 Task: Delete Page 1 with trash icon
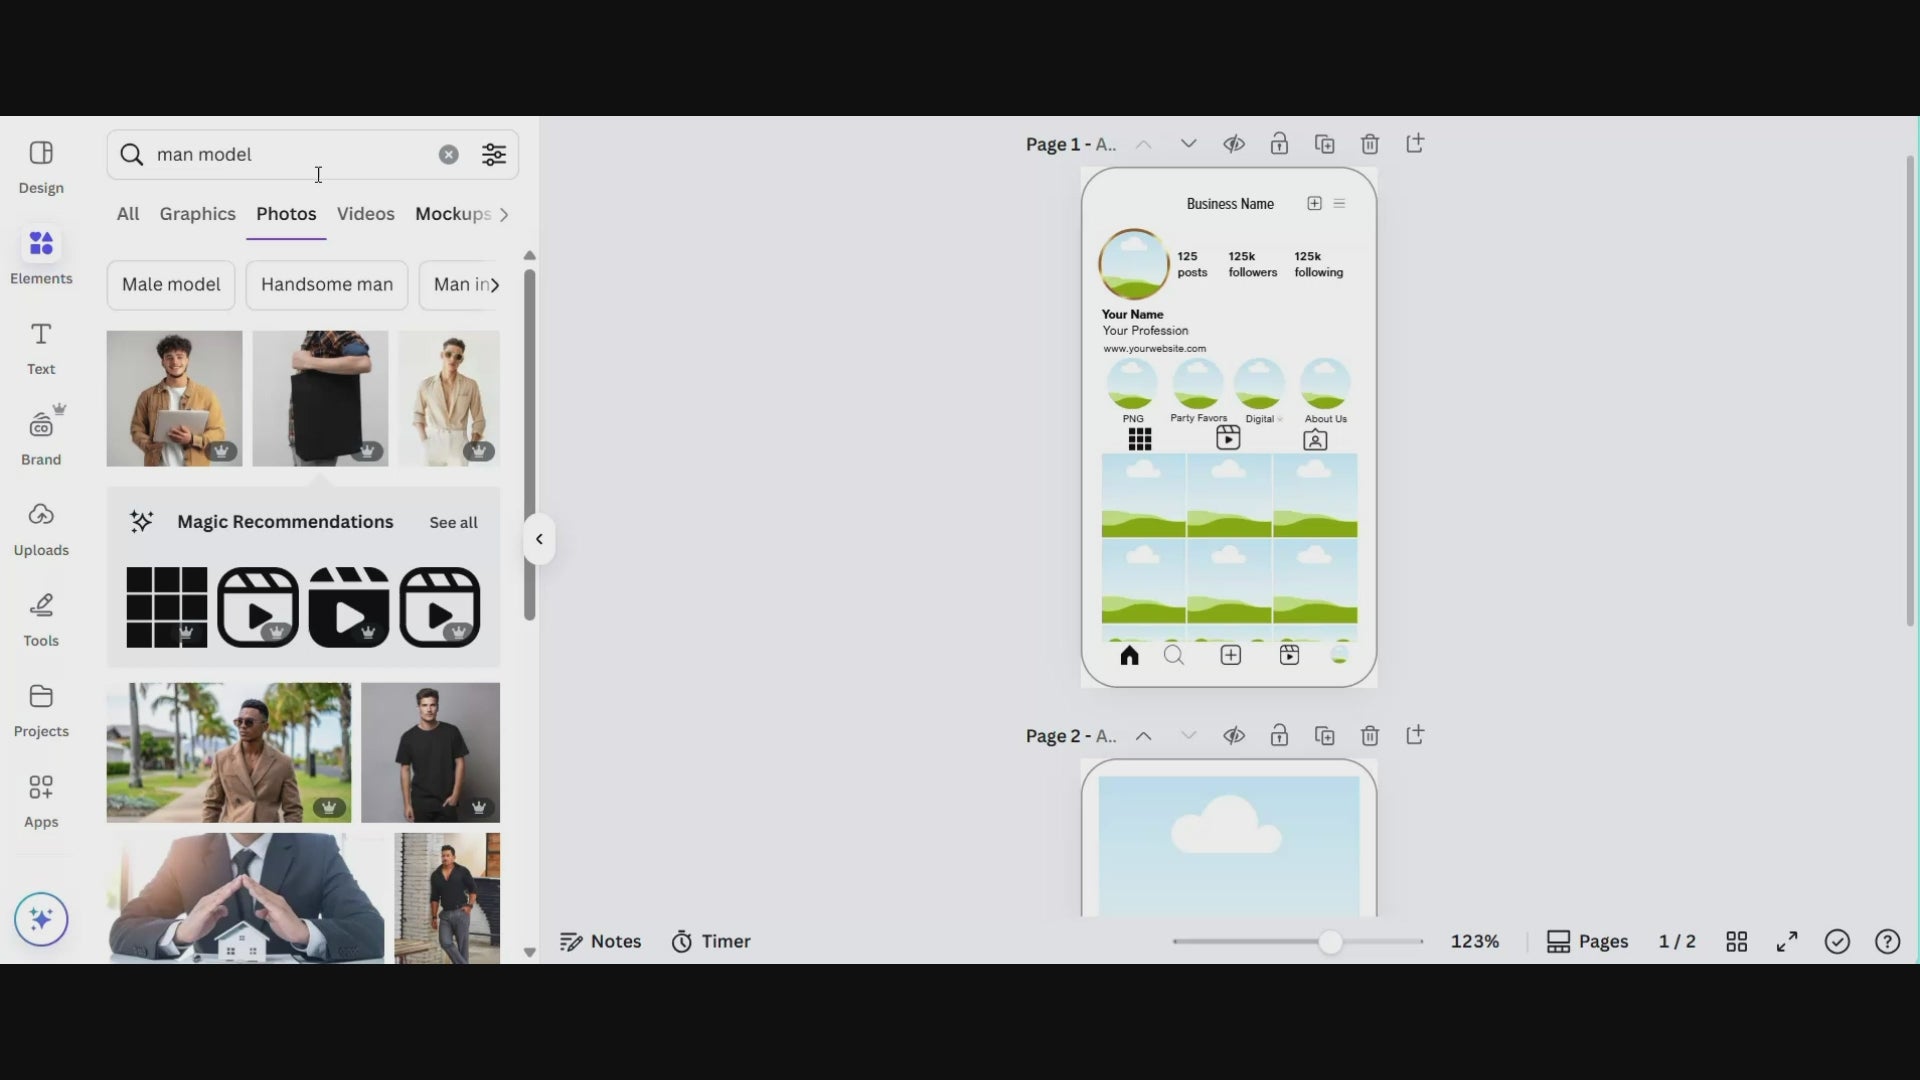(x=1370, y=144)
